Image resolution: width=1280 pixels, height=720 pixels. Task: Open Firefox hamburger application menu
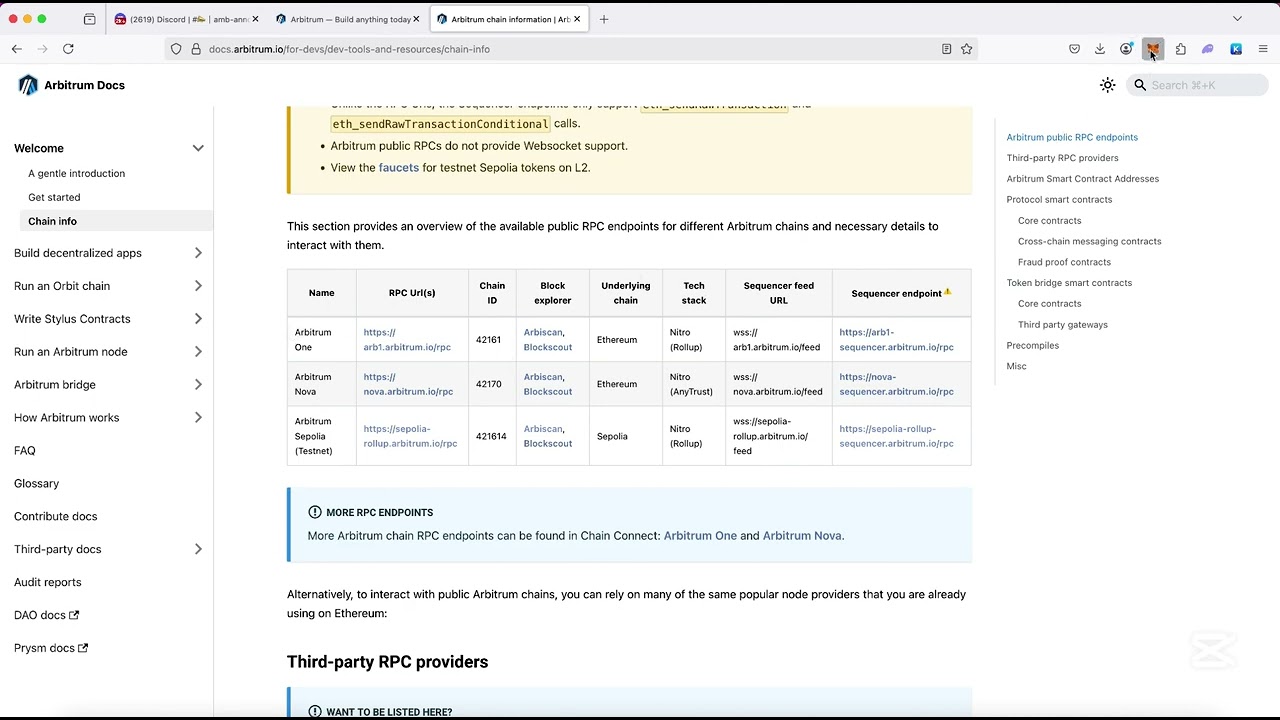[1263, 49]
